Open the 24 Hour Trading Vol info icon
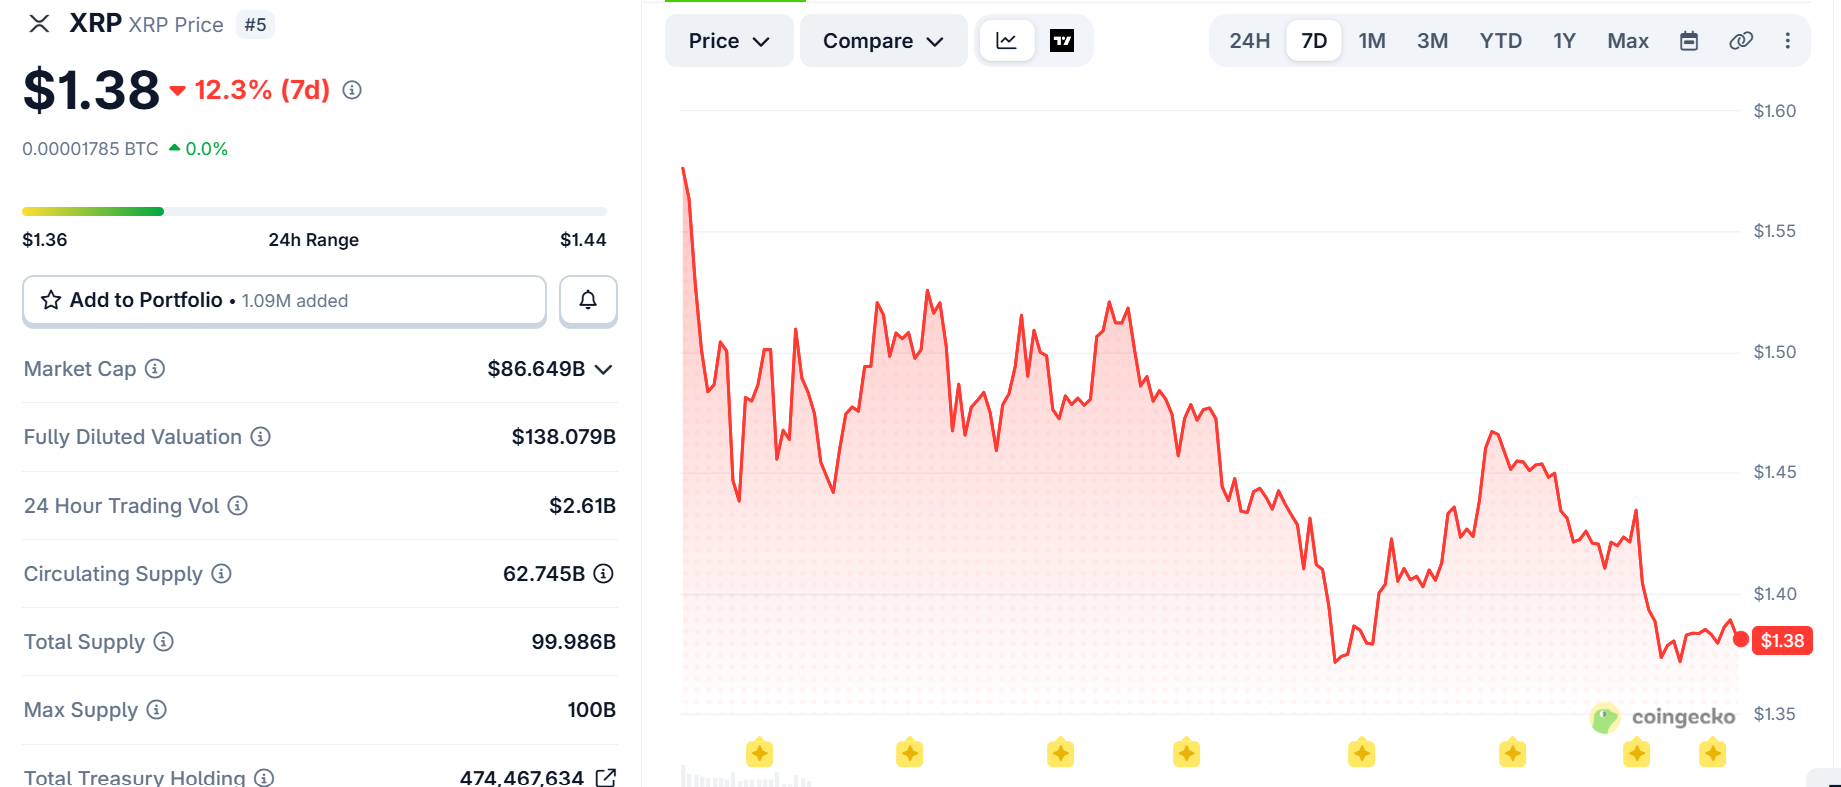Screen dimensions: 1841x787 [238, 506]
